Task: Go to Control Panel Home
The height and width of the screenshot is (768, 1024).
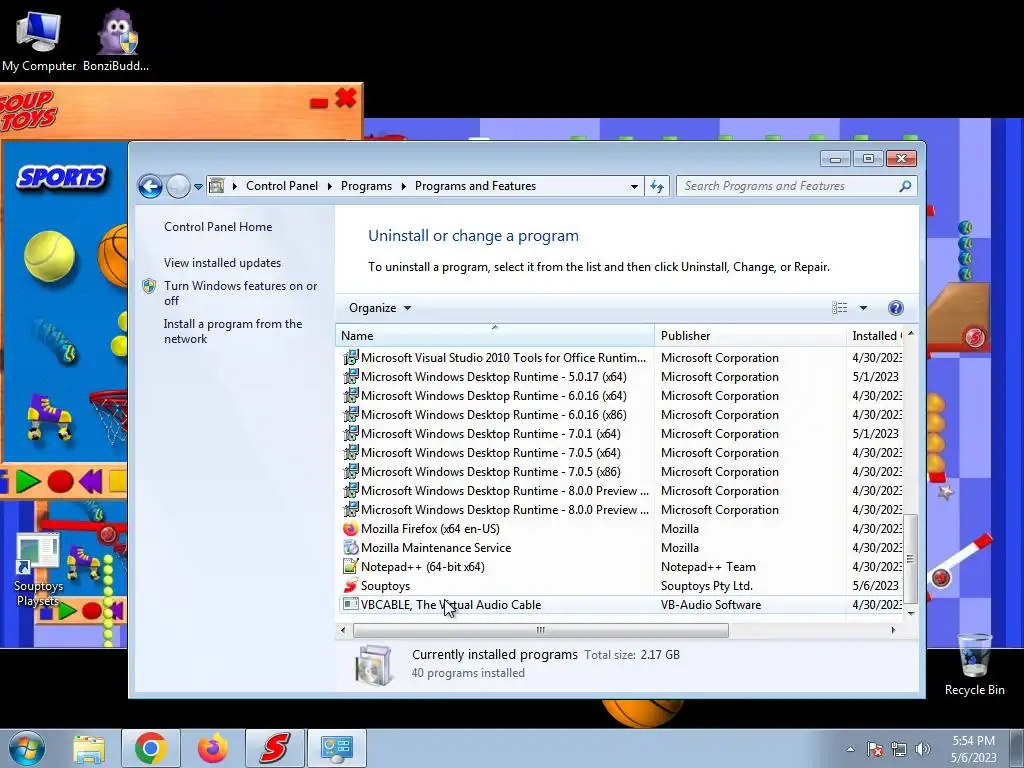Action: pyautogui.click(x=218, y=227)
